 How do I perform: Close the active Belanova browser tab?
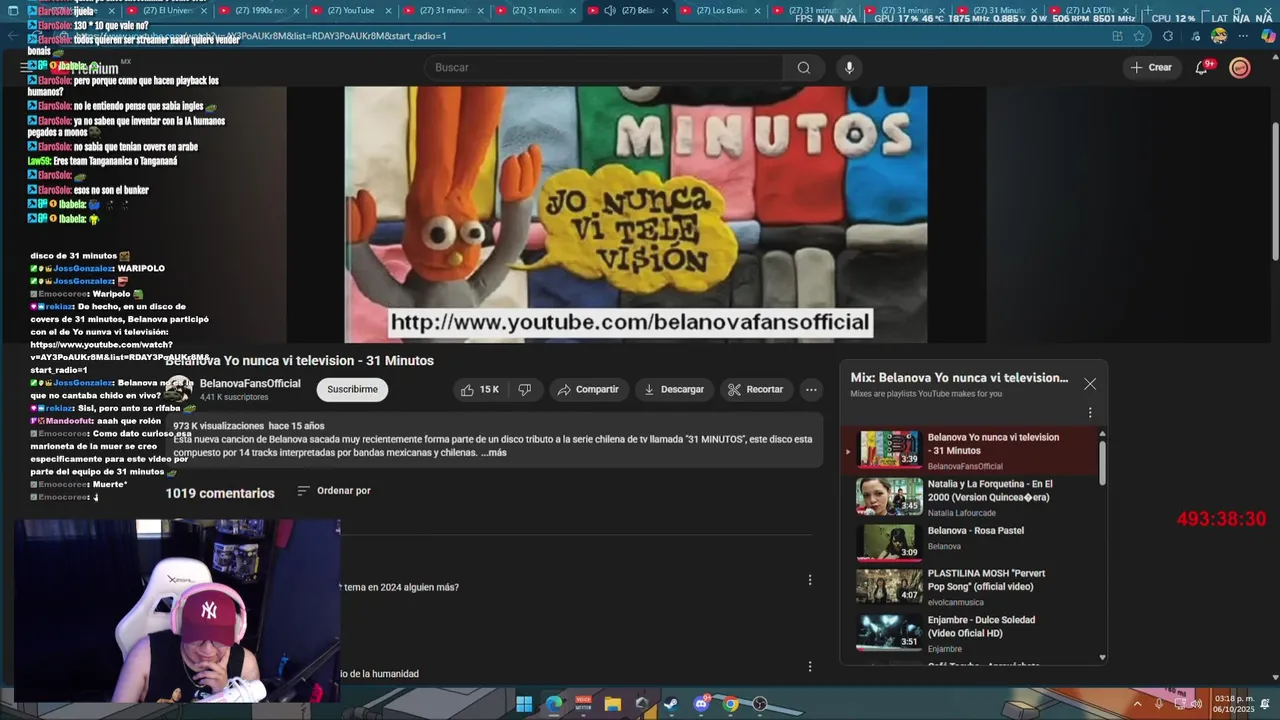[665, 11]
